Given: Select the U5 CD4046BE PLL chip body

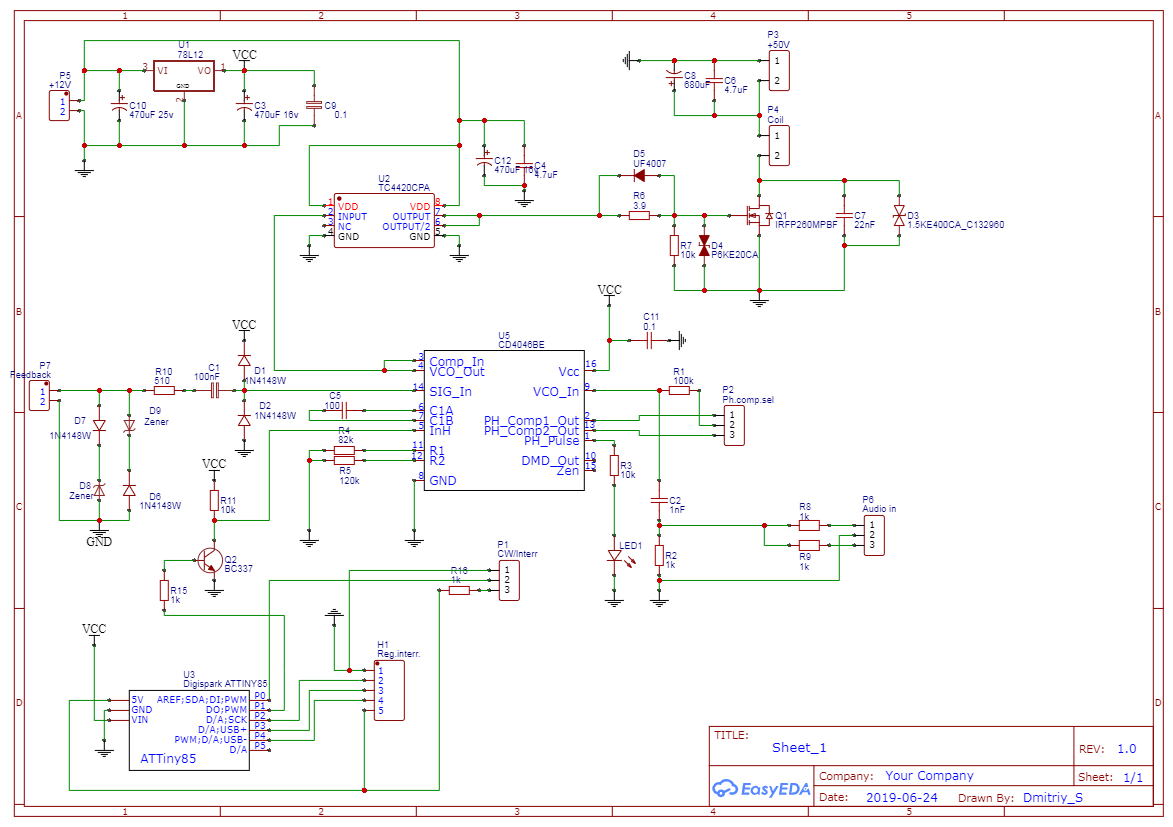Looking at the screenshot, I should 504,420.
